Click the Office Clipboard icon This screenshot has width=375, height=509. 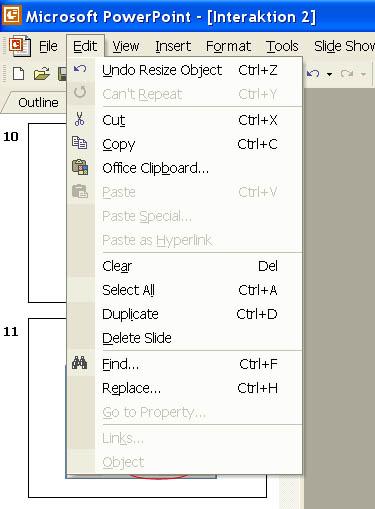coord(80,167)
